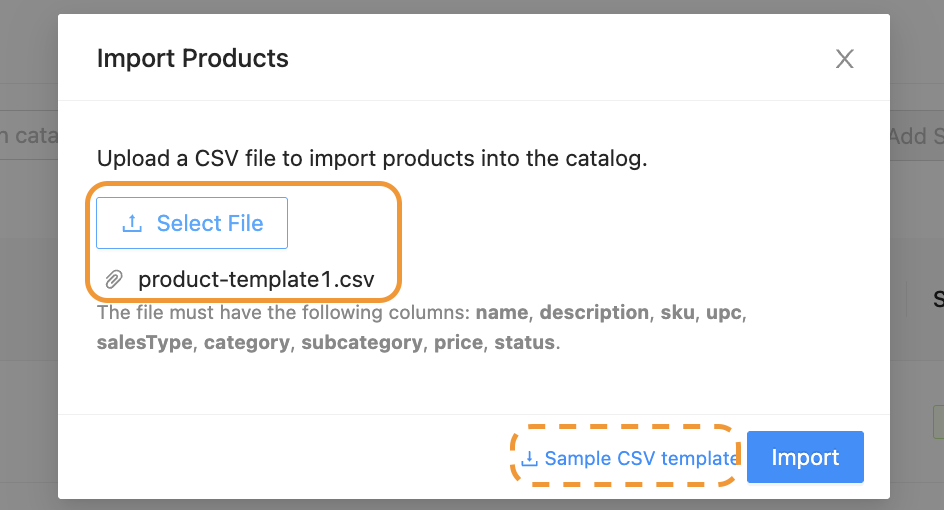Close the Import Products dialog
Viewport: 944px width, 510px height.
[845, 59]
